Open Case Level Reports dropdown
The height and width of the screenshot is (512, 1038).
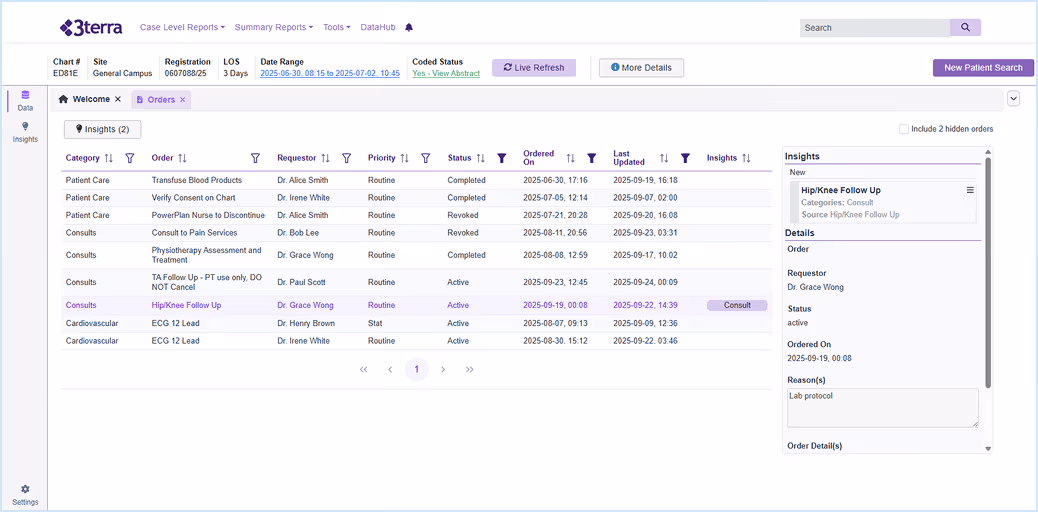tap(183, 27)
